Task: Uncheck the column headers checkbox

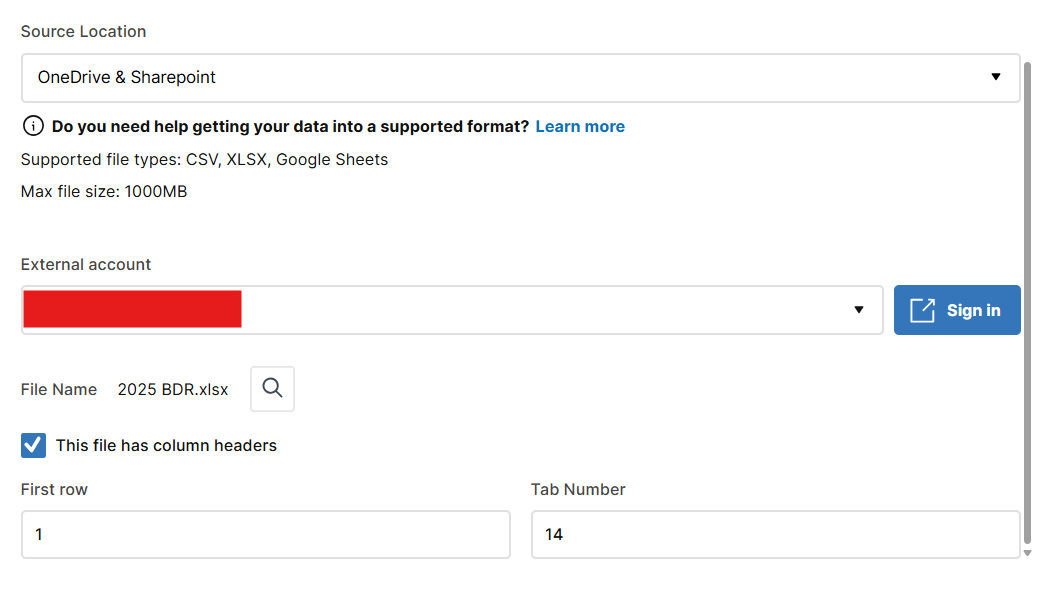Action: 33,446
